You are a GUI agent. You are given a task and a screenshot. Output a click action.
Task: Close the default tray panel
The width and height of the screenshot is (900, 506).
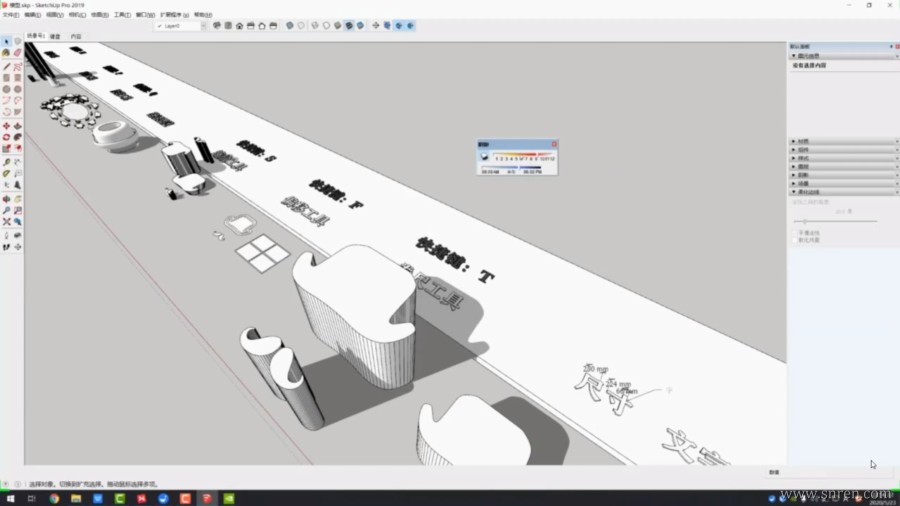[897, 46]
